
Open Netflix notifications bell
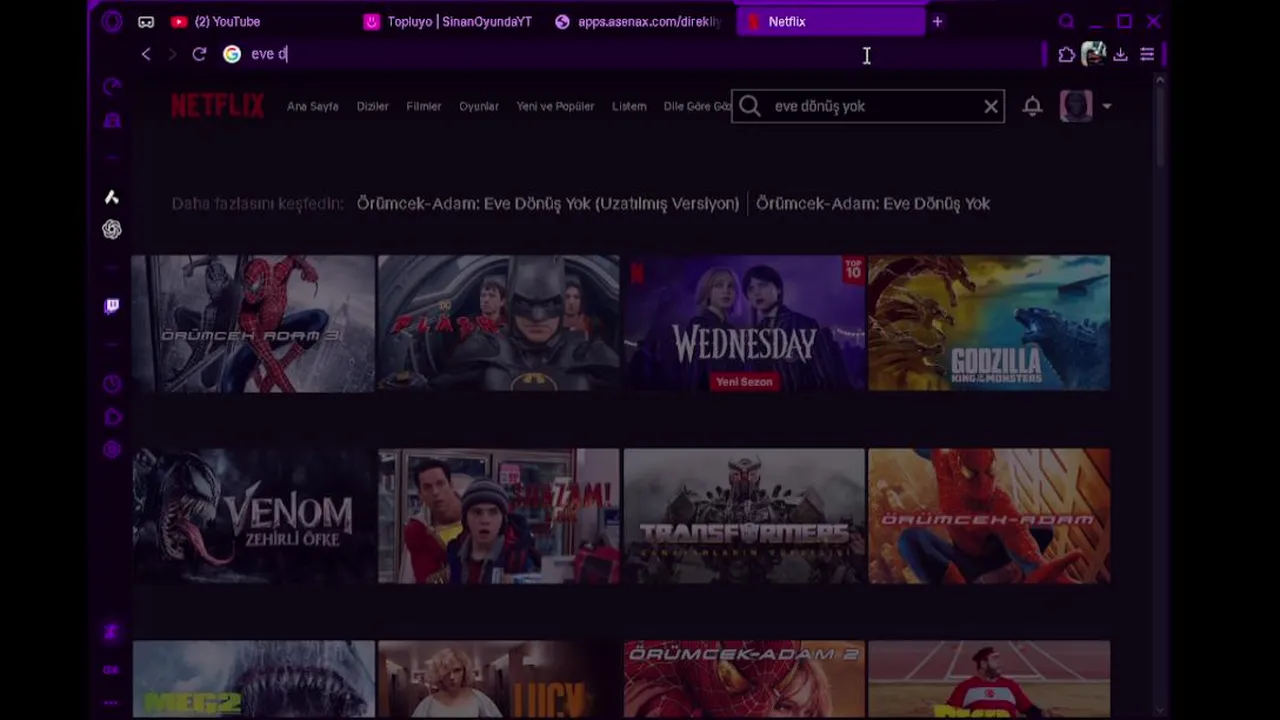click(x=1032, y=106)
